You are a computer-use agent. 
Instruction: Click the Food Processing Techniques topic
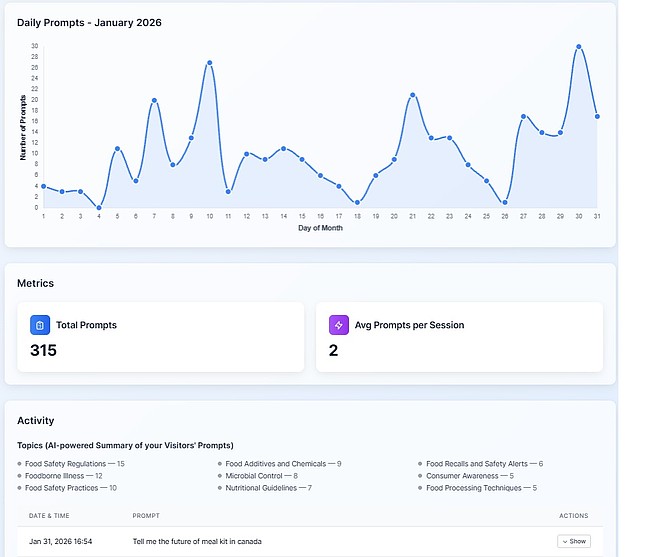[x=481, y=488]
